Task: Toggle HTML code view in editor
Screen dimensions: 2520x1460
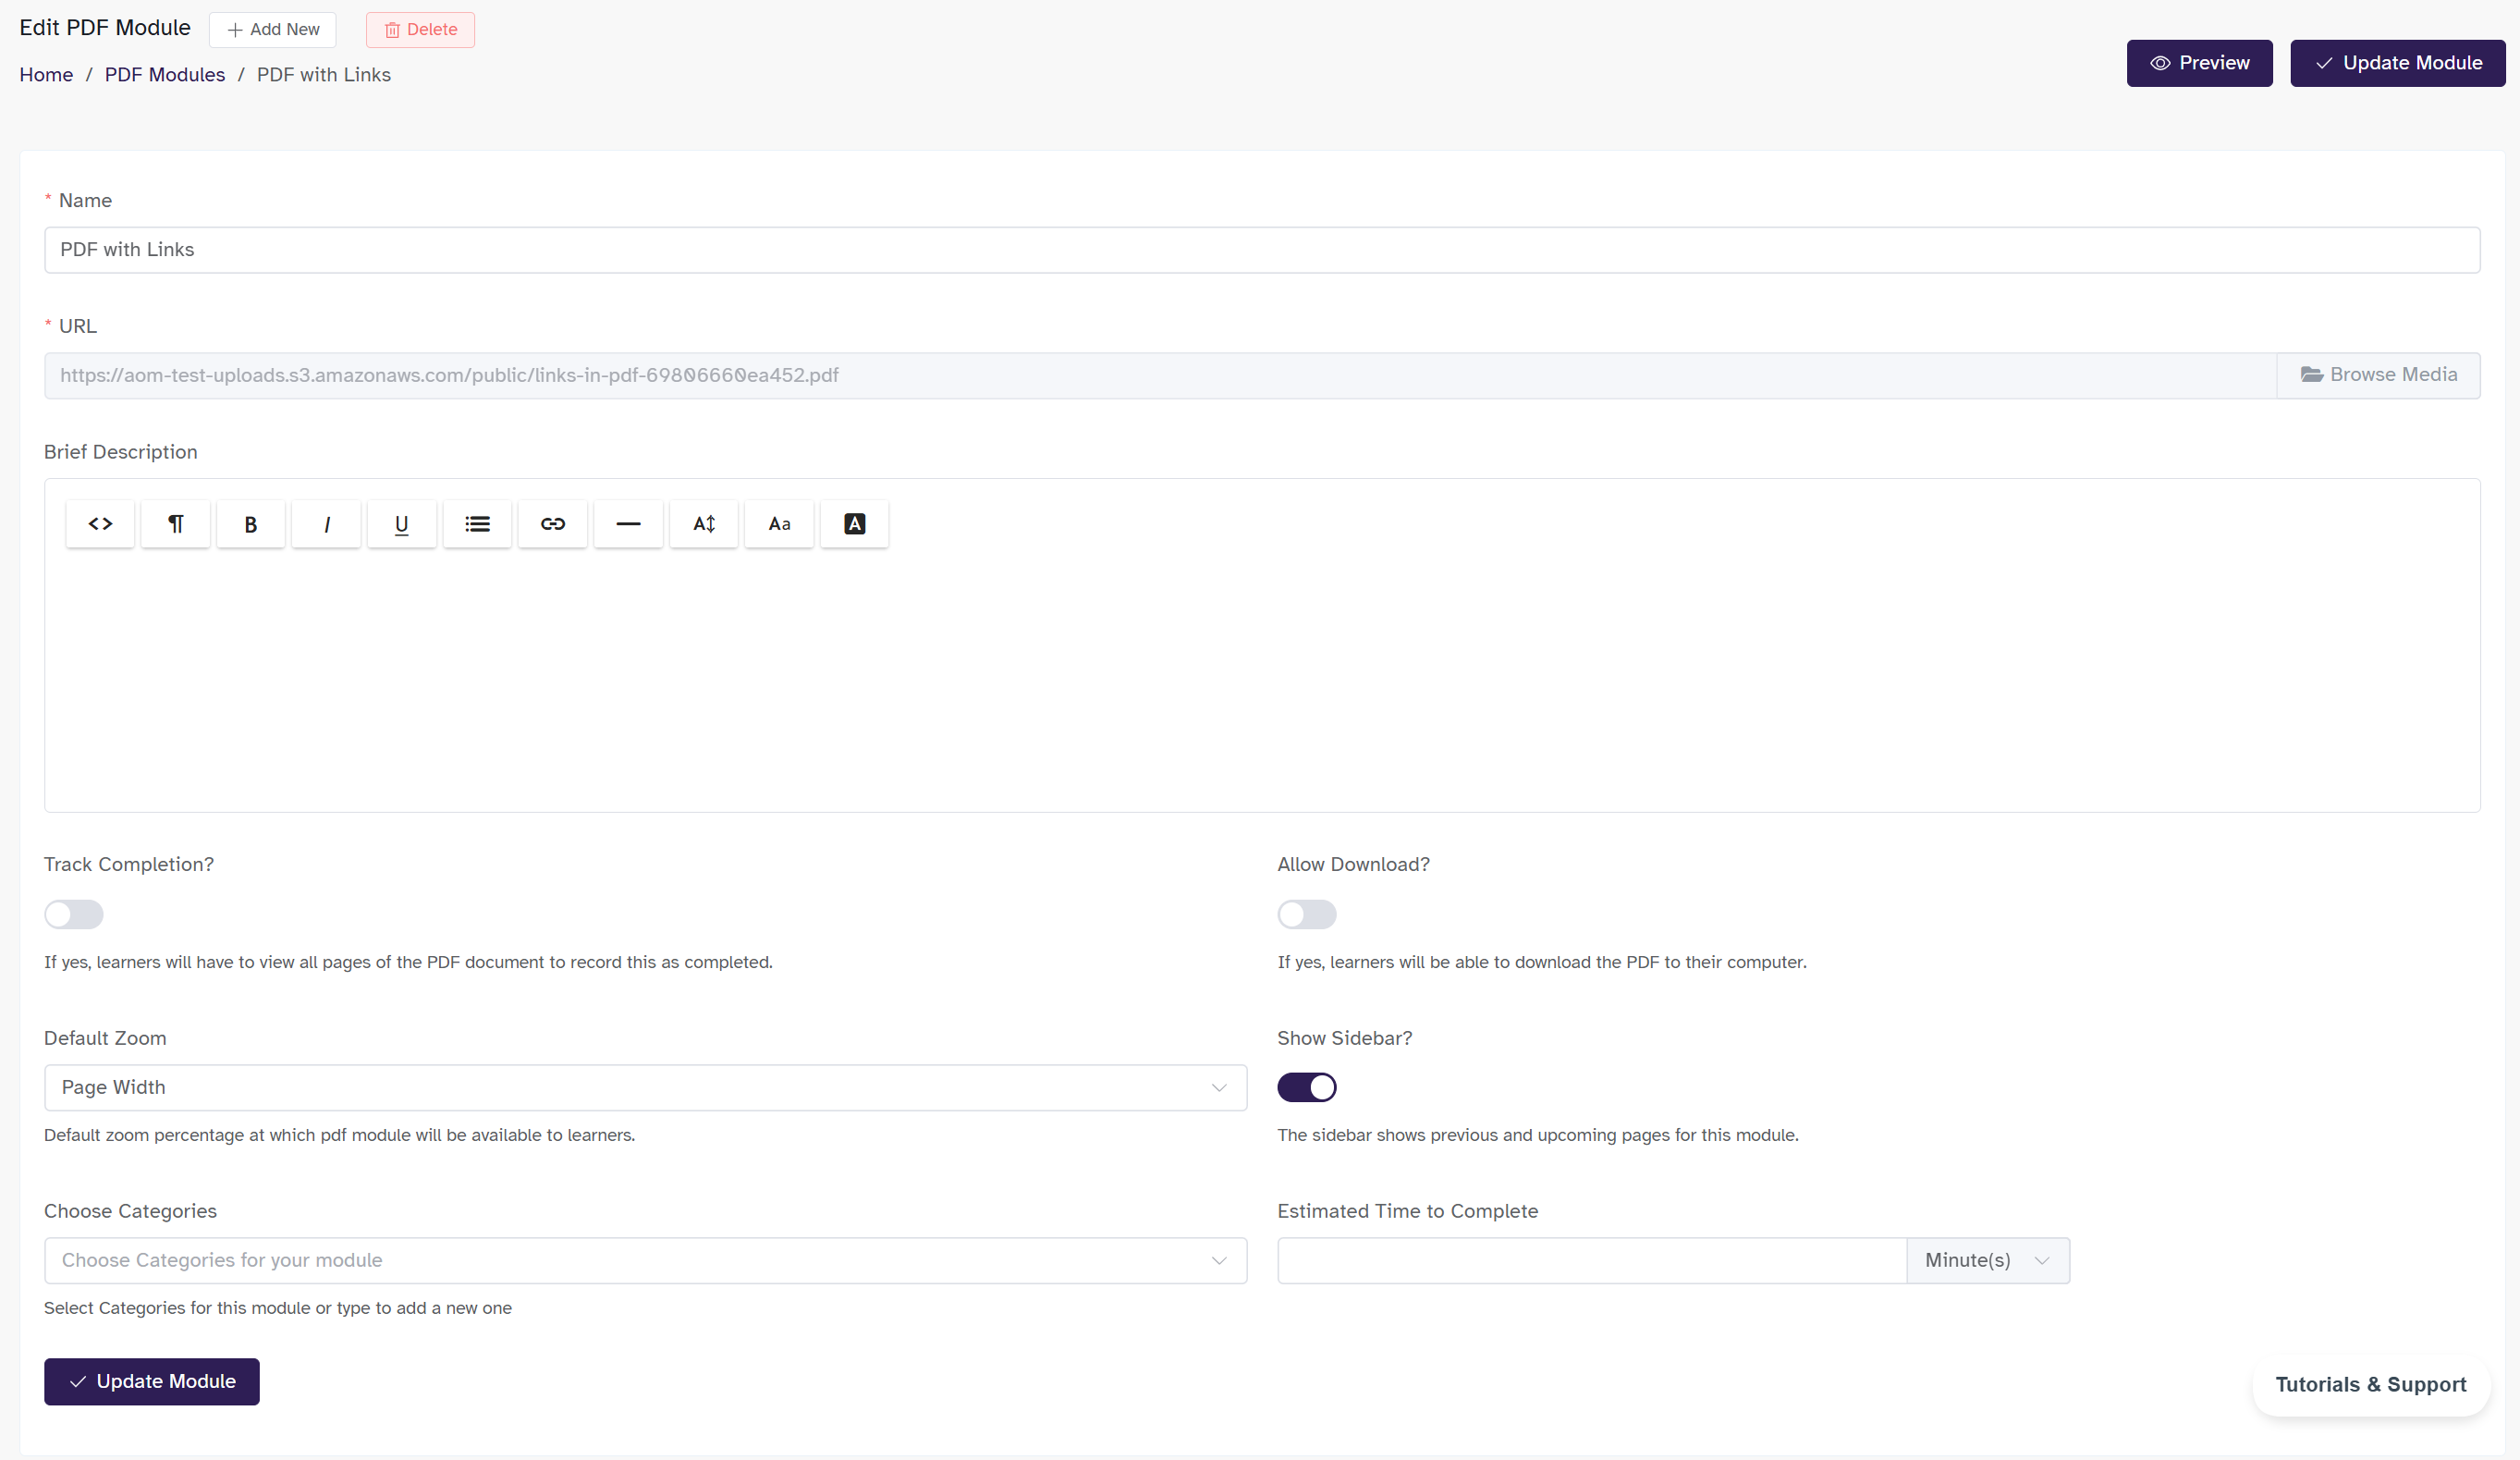Action: pyautogui.click(x=100, y=524)
